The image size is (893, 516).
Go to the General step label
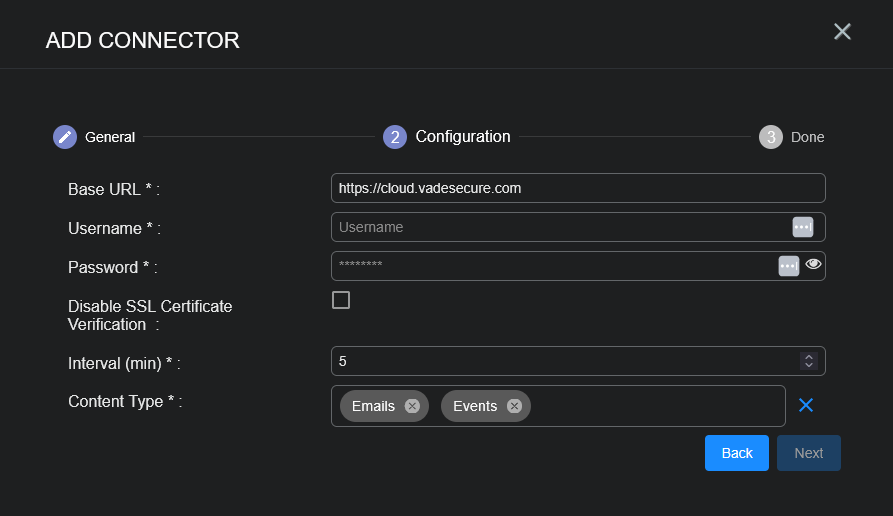(x=110, y=137)
